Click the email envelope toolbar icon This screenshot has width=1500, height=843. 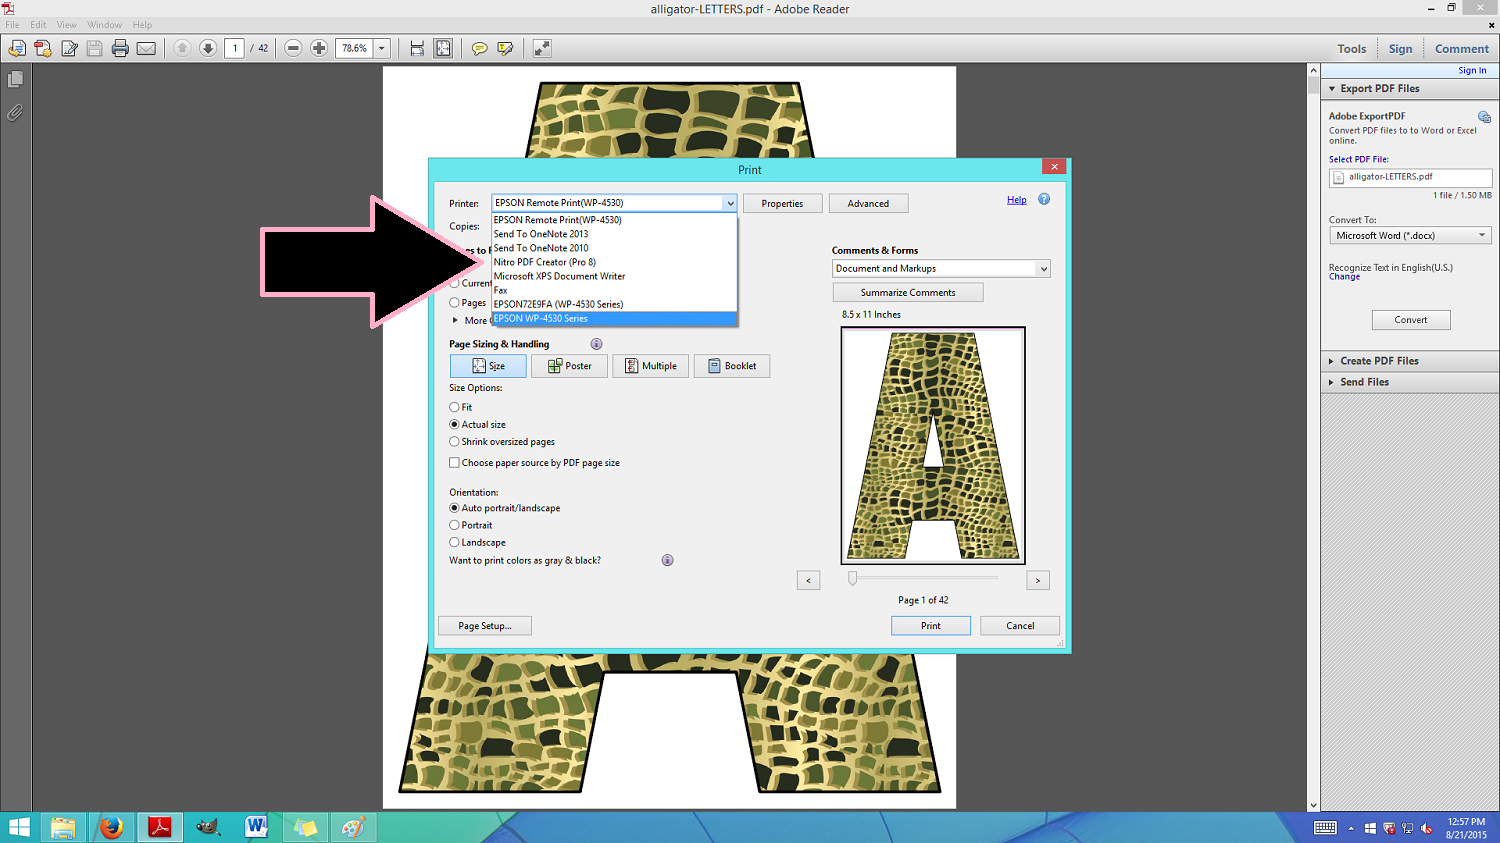tap(146, 48)
